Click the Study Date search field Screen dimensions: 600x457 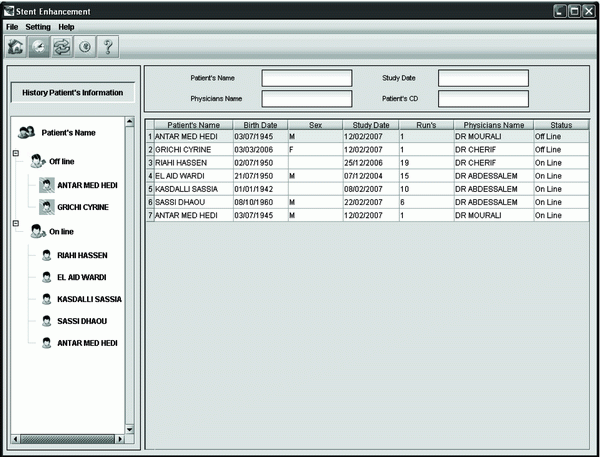click(x=483, y=78)
